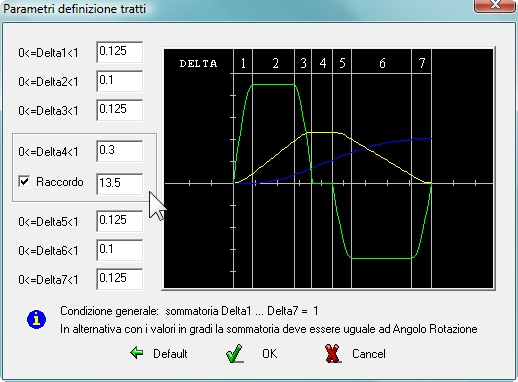Click the Delta4 field showing 0.3

coord(120,151)
